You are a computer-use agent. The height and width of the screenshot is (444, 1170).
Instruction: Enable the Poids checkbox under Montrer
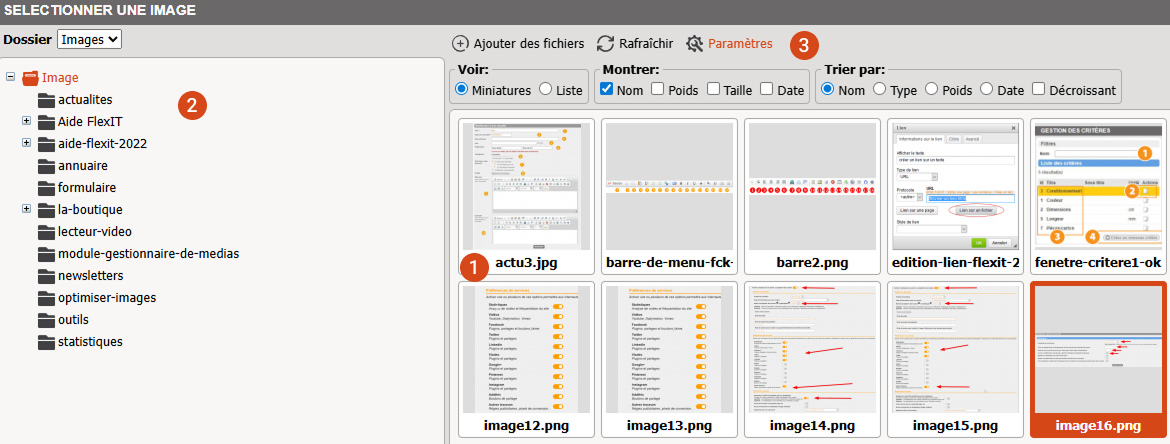(658, 90)
